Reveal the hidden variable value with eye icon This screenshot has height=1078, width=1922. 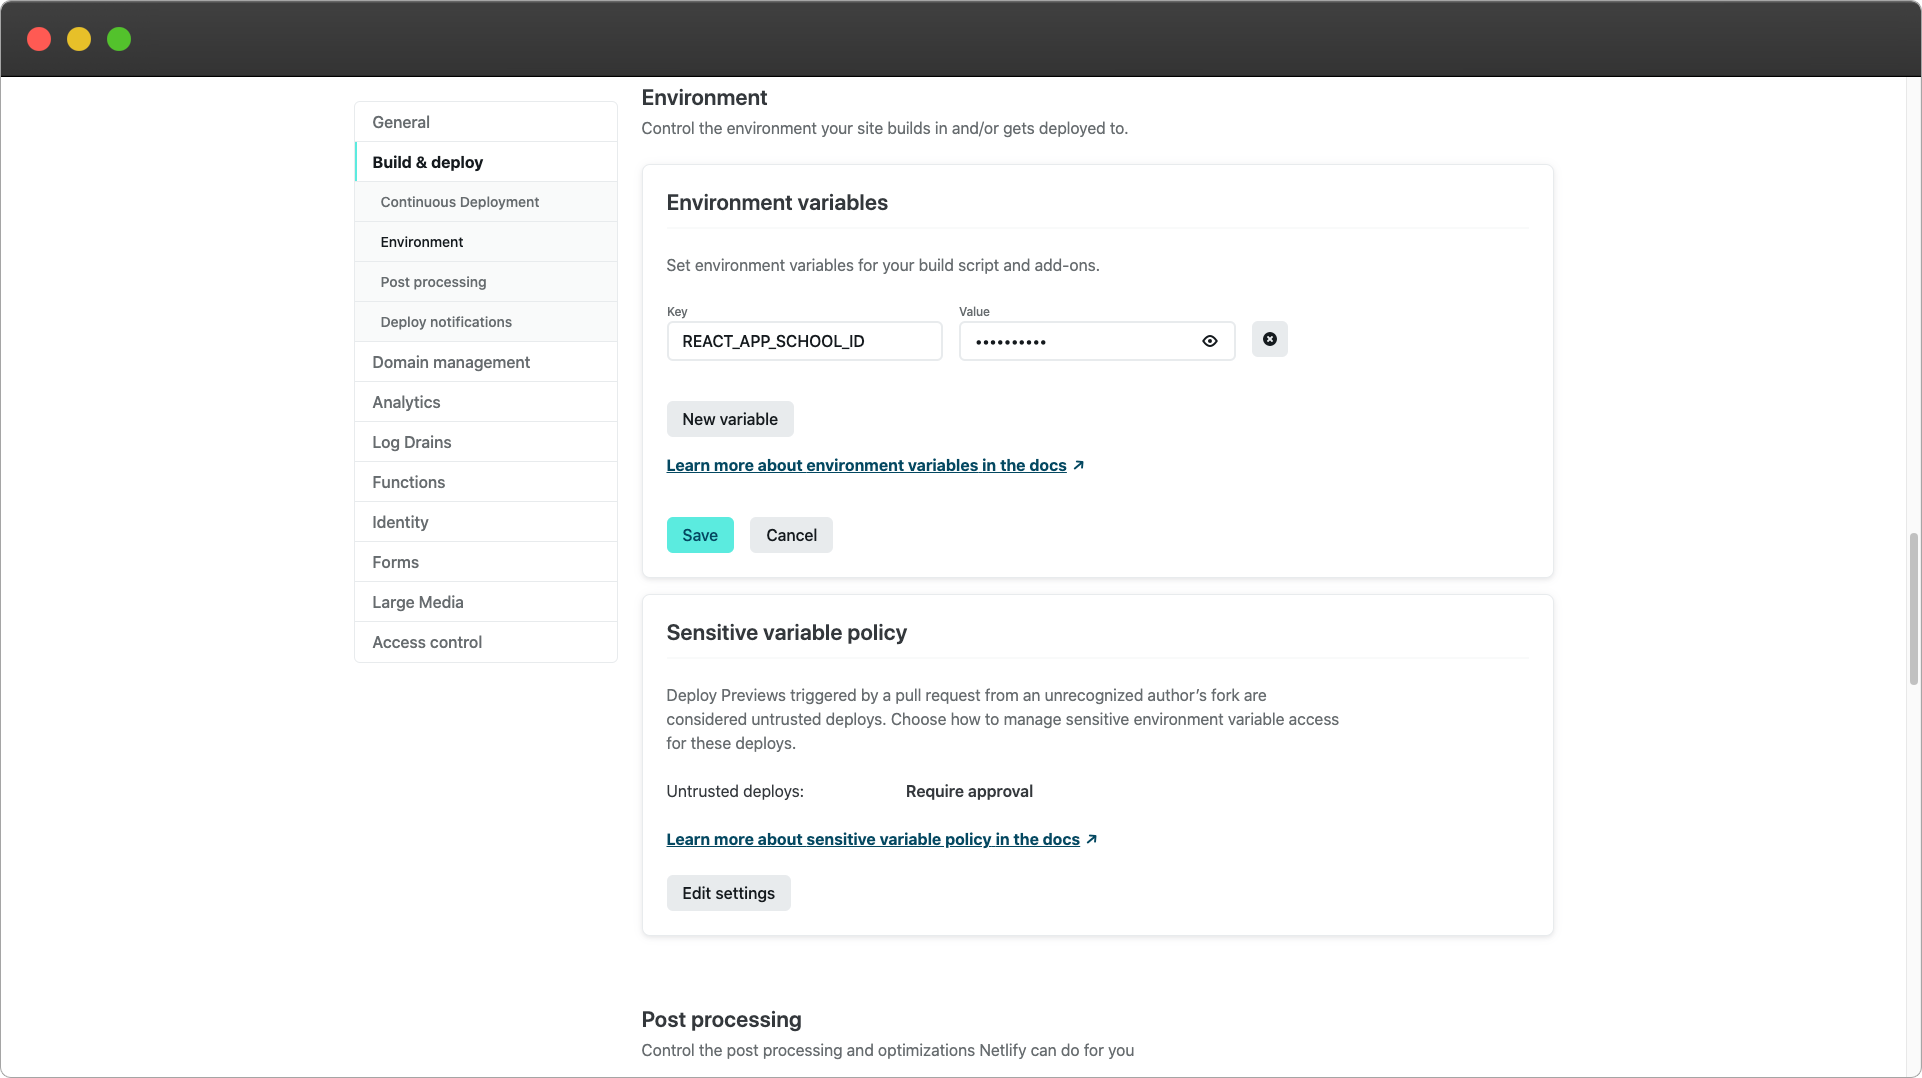(1209, 341)
